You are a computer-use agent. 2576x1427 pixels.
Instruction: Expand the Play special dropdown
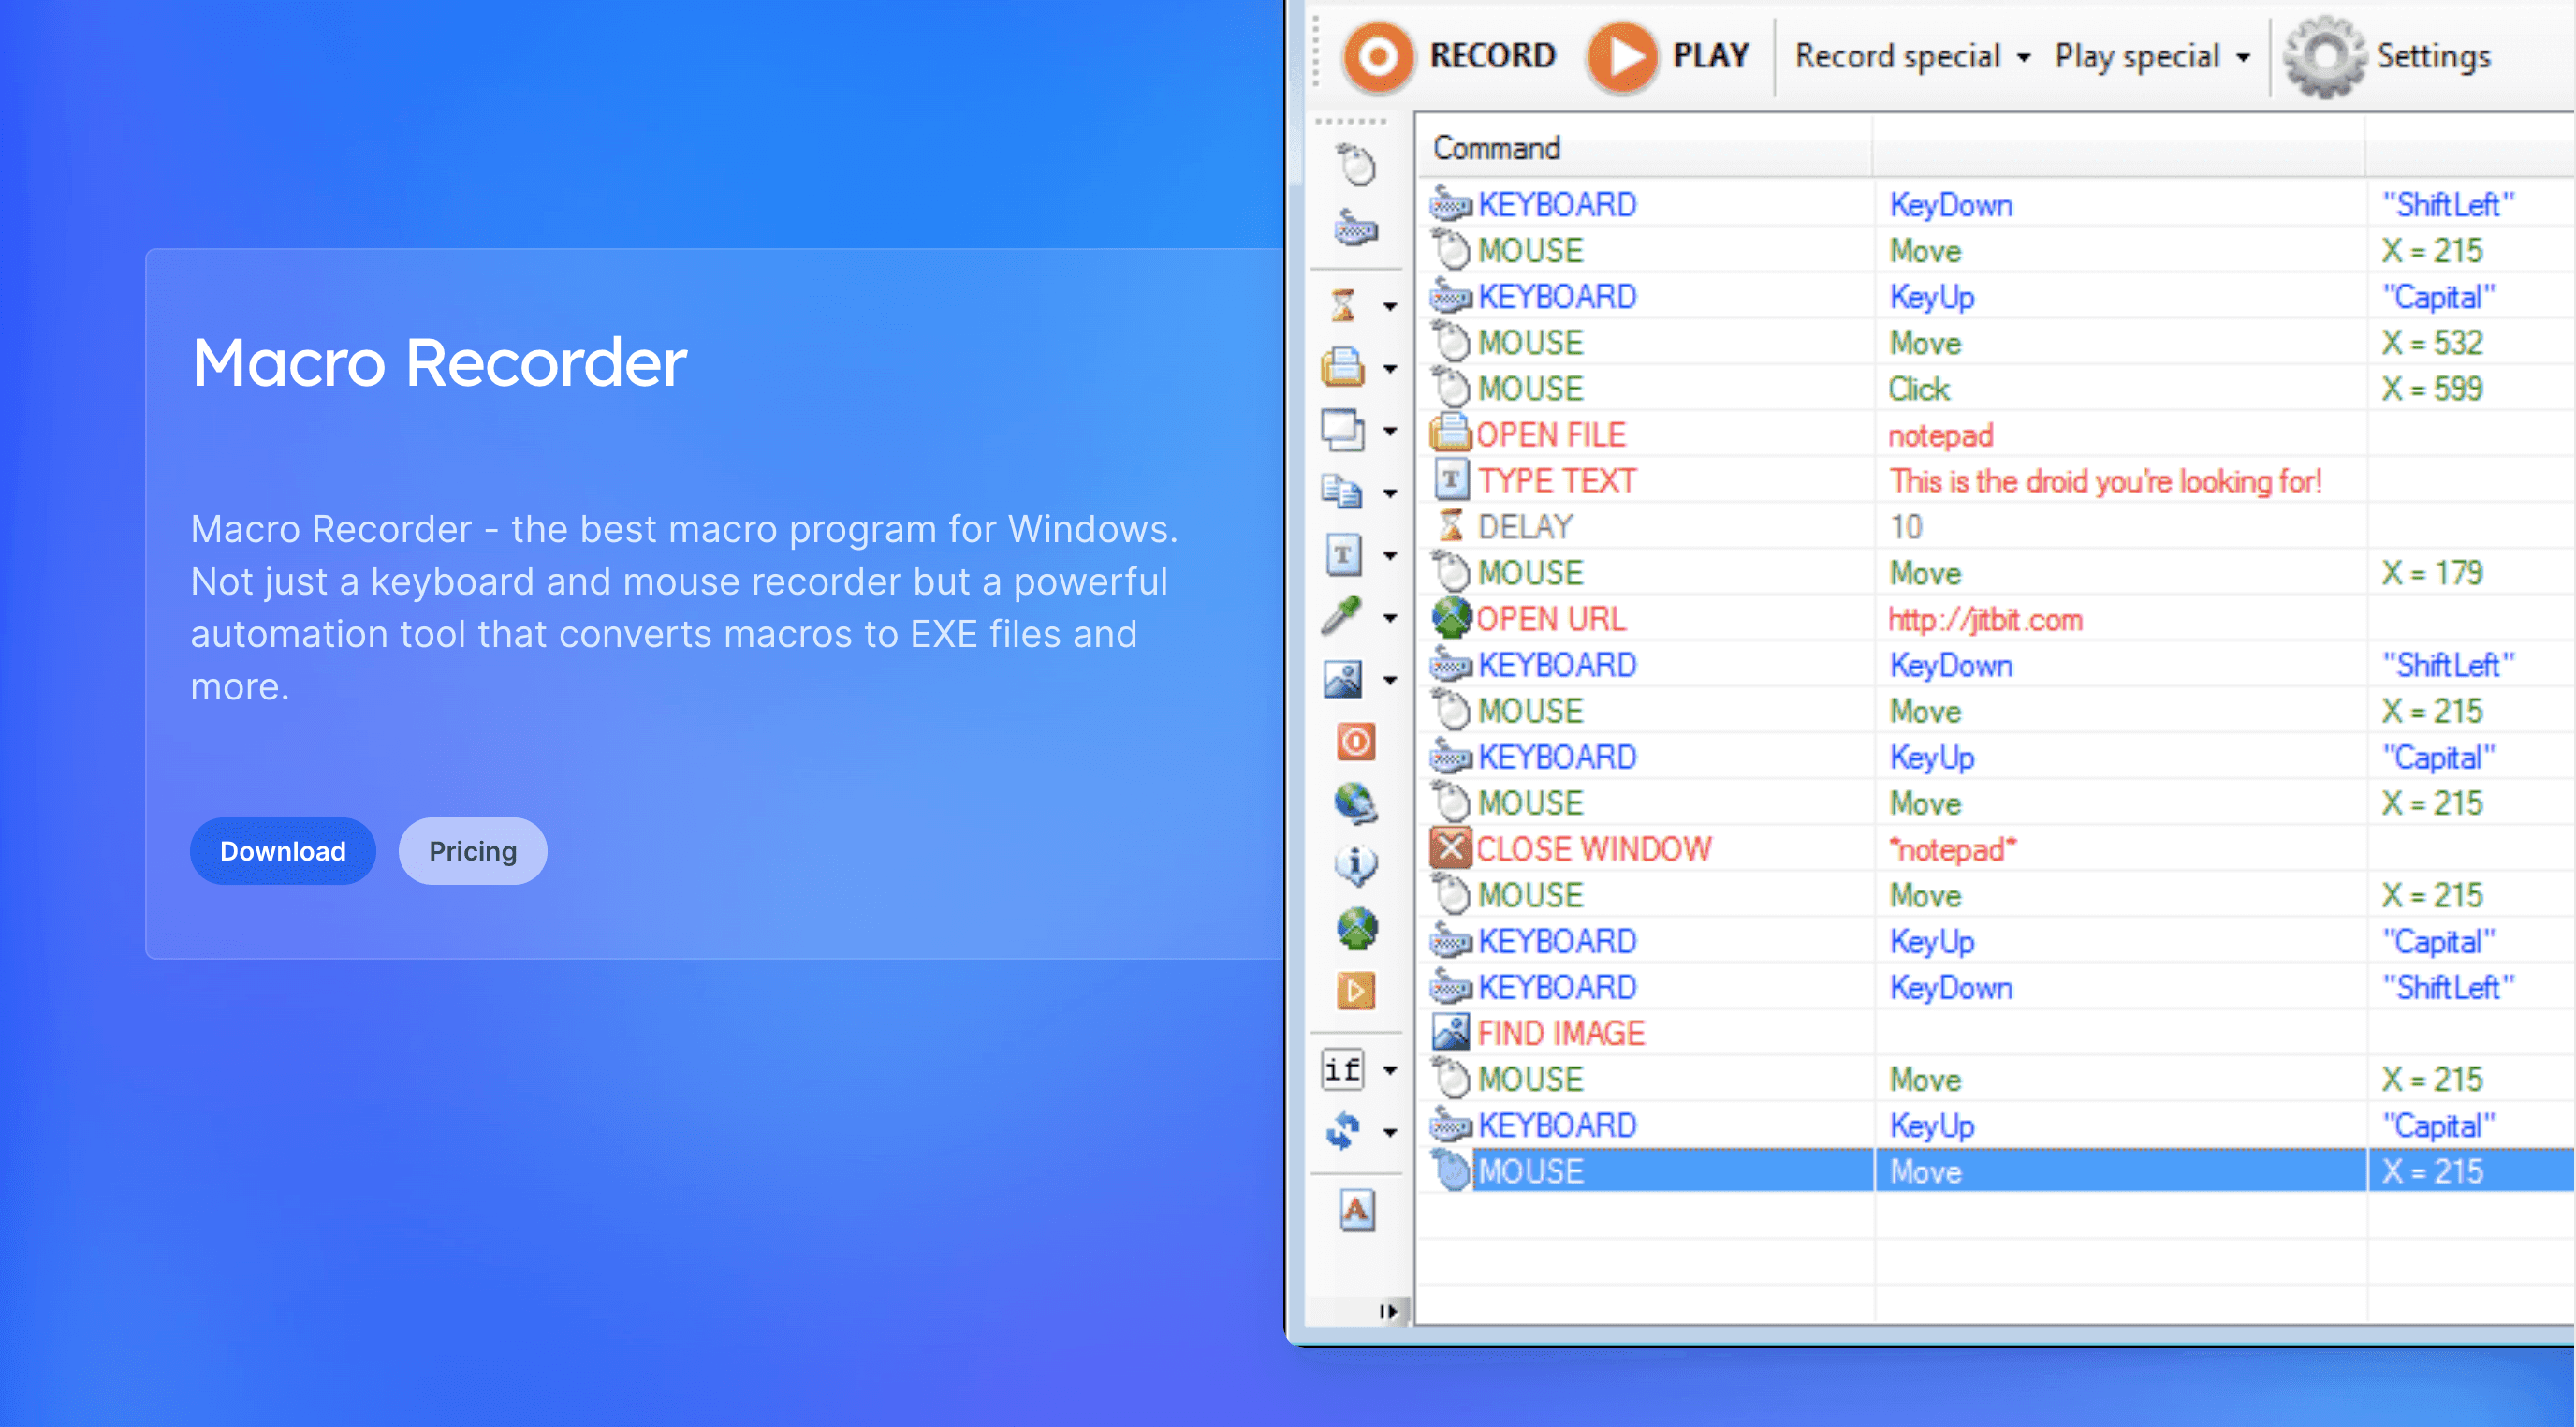[x=2244, y=58]
